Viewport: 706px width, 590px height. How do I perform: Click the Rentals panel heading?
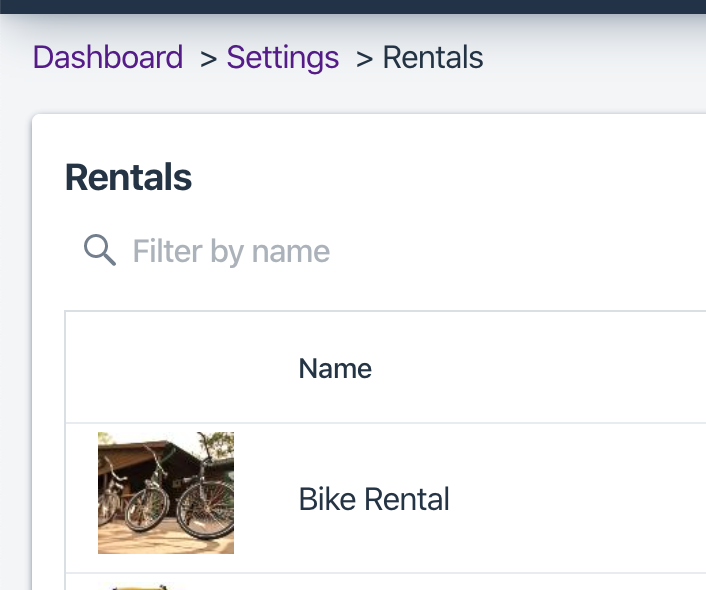128,178
